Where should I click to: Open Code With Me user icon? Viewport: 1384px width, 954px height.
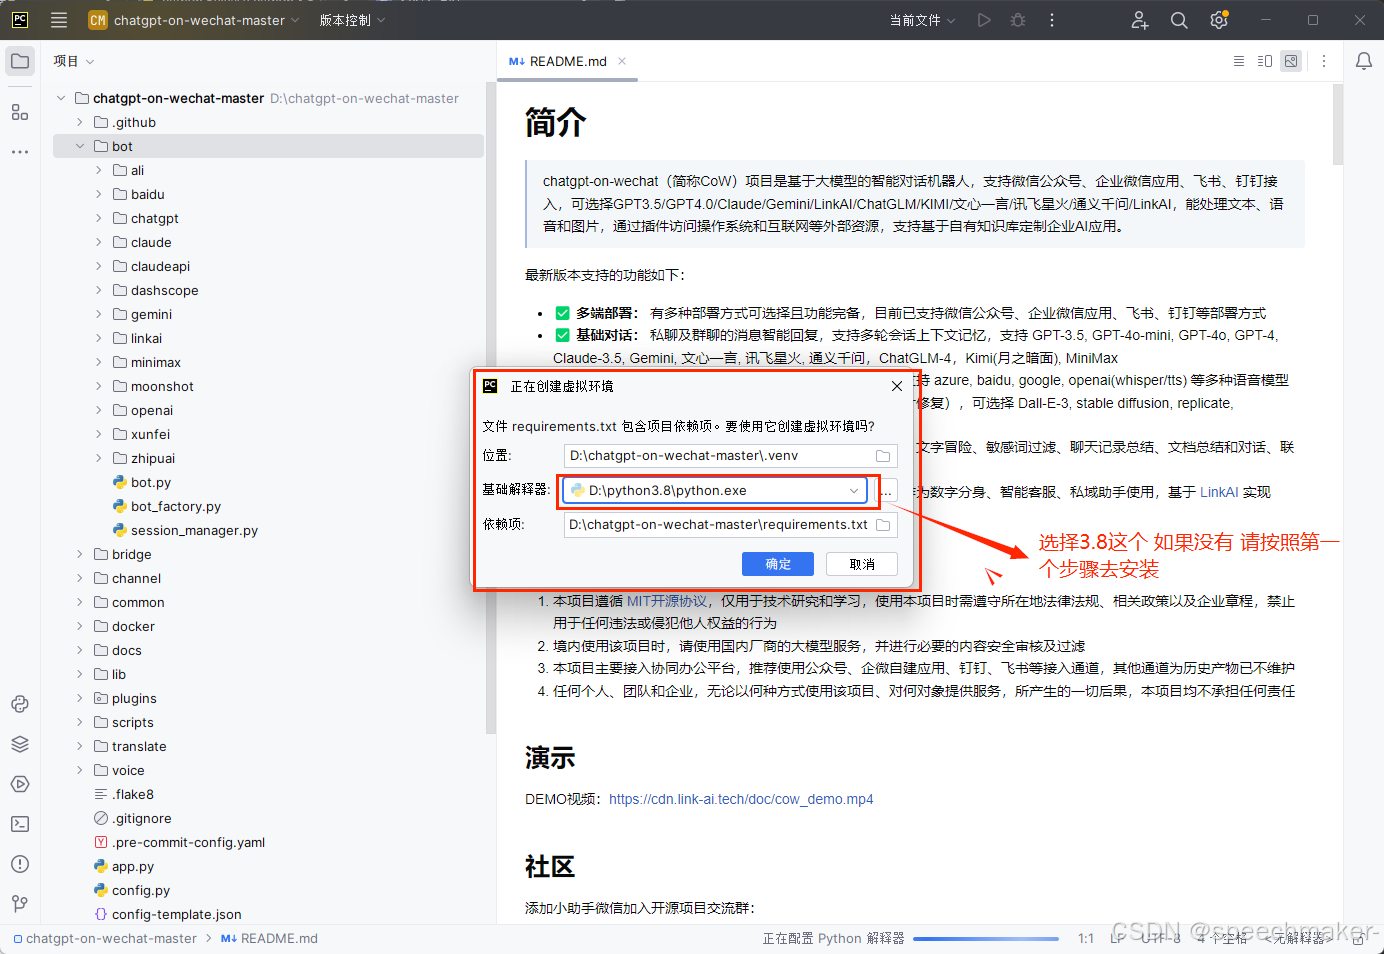tap(1140, 20)
